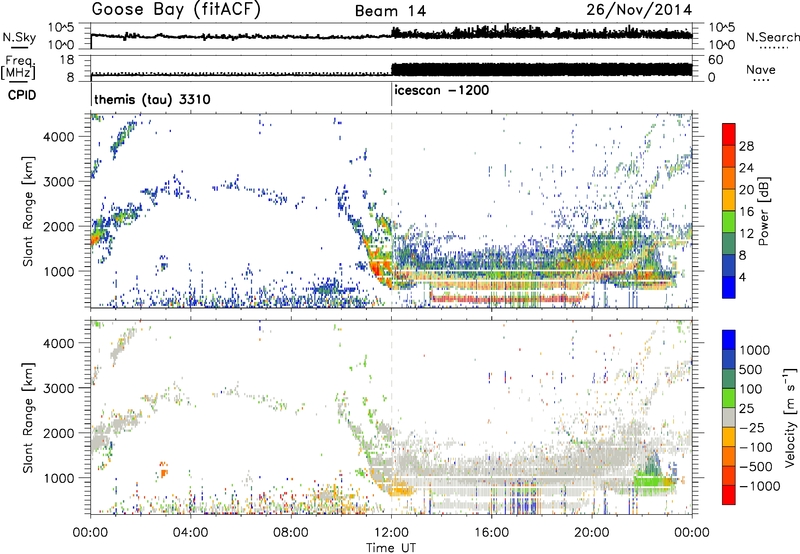The image size is (800, 554).
Task: Click the orange velocity patch near 03:00
Action: coord(163,471)
